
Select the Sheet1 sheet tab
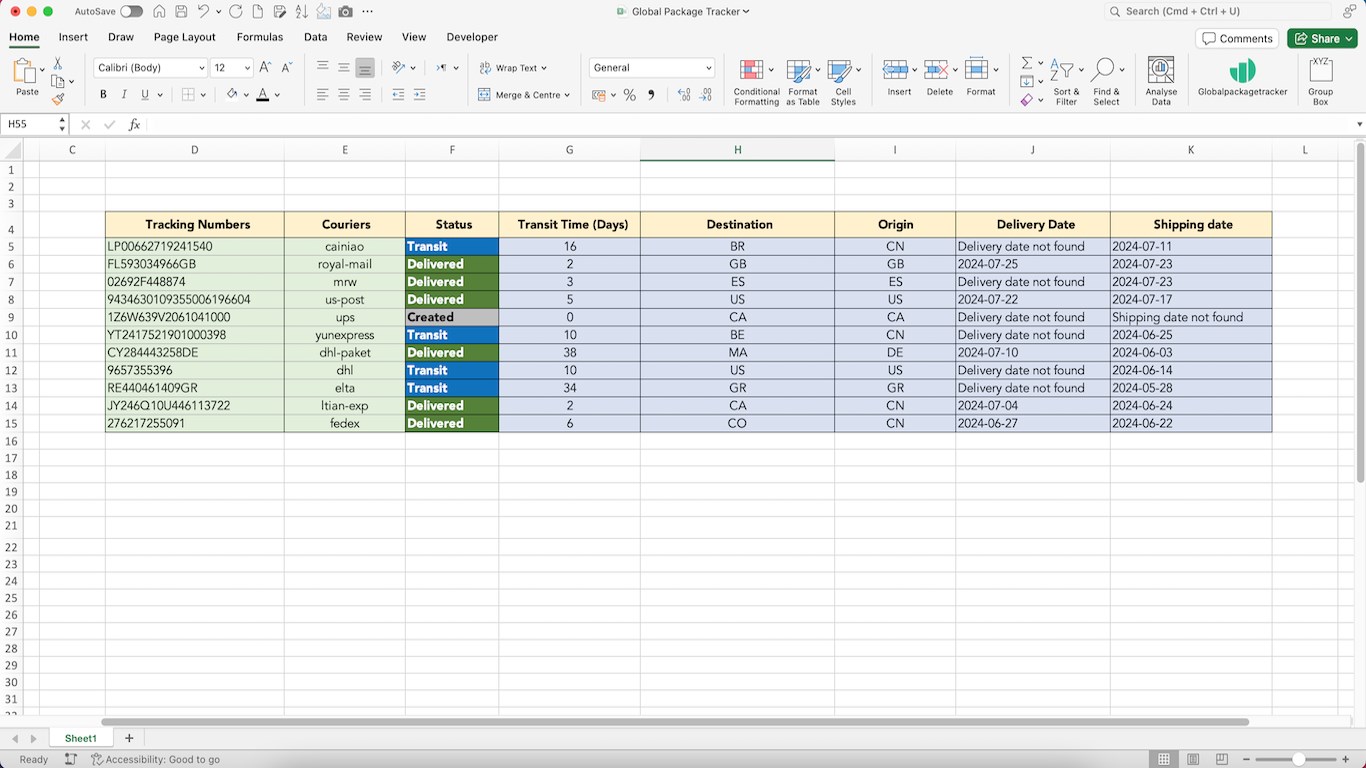coord(81,738)
